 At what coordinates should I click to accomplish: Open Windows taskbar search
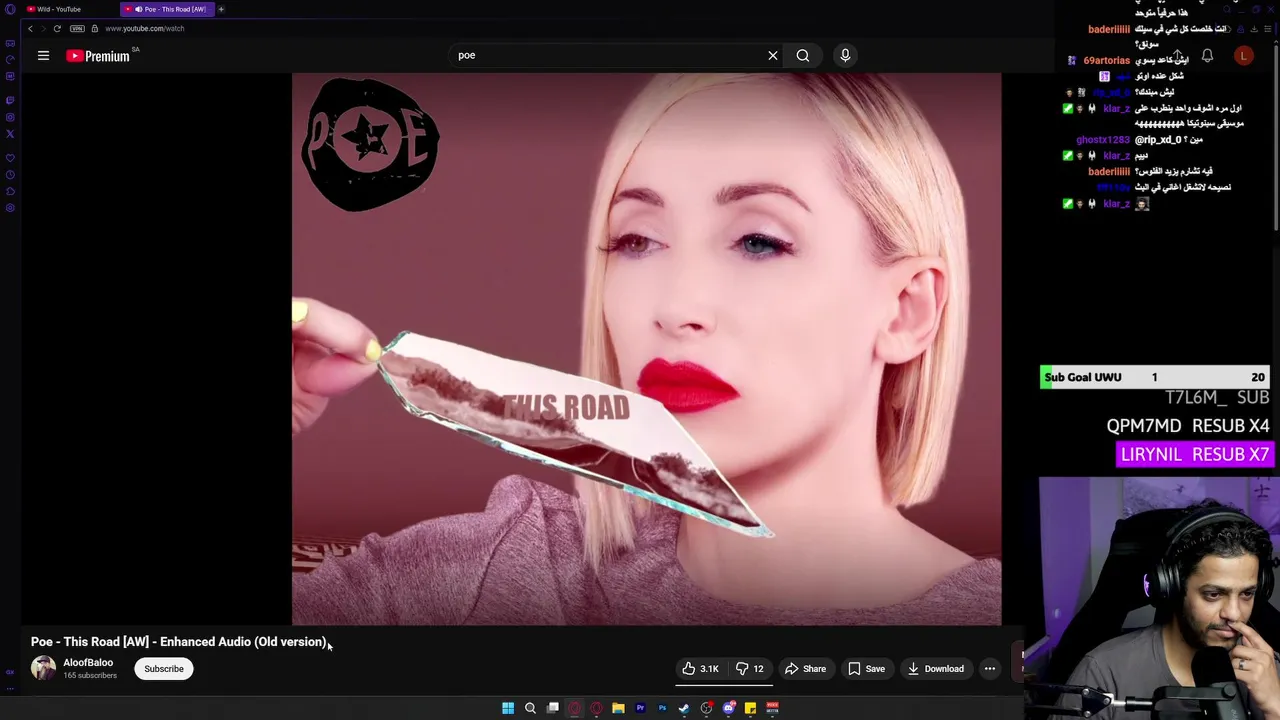(x=530, y=708)
